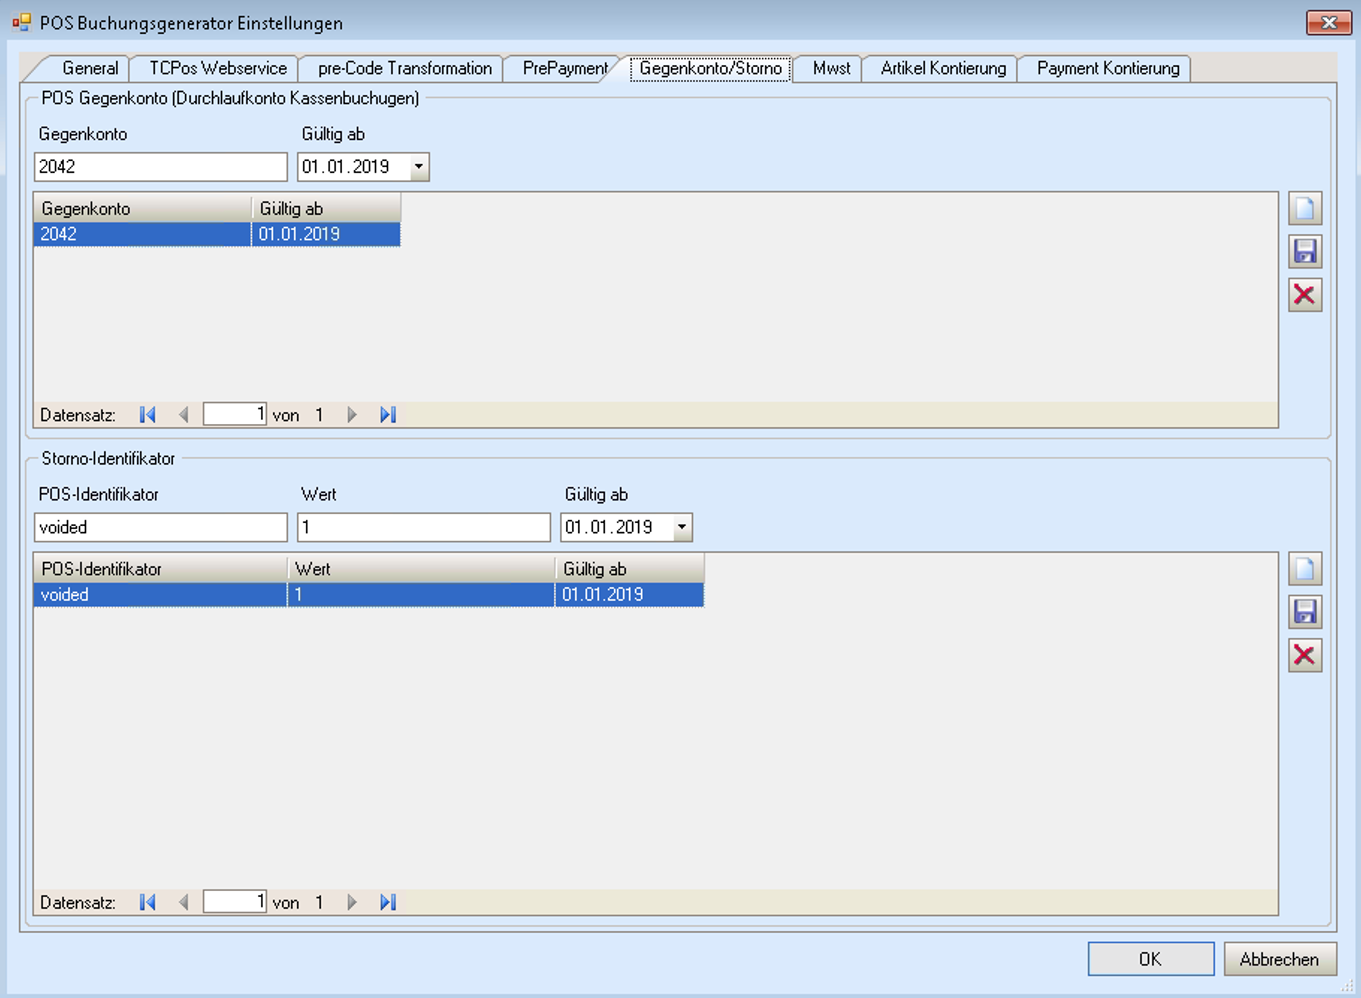Screen dimensions: 1361x998
Task: Switch to the Mwst tab
Action: pos(831,68)
